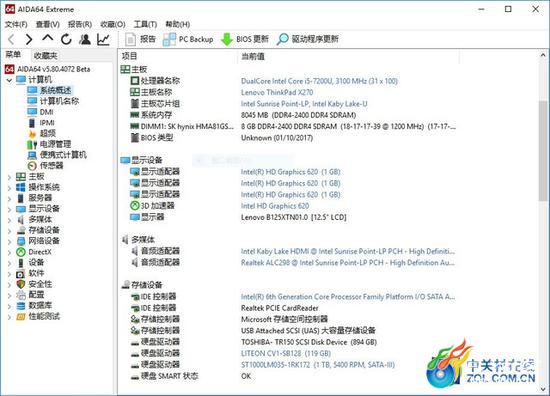Screen dimensions: 550x396
Task: Expand the 多媒体 tree node
Action: [9, 221]
